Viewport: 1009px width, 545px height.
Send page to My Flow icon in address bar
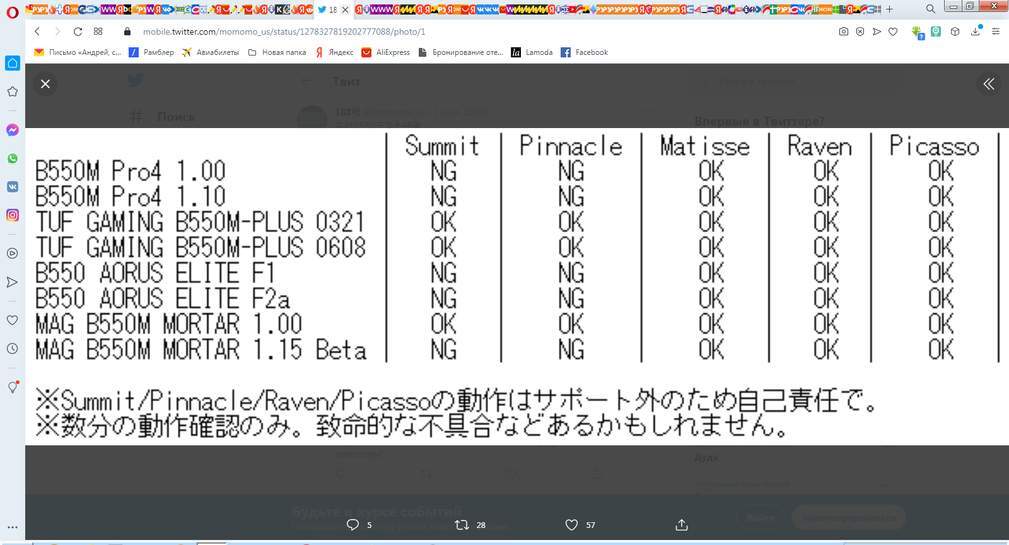pyautogui.click(x=876, y=32)
